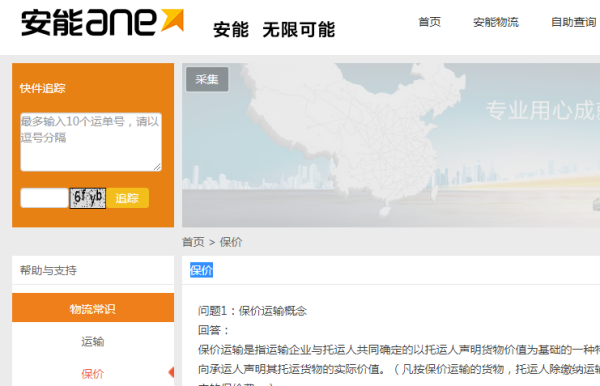Click the slogan 安能 无限可能
The image size is (600, 386).
coord(274,29)
